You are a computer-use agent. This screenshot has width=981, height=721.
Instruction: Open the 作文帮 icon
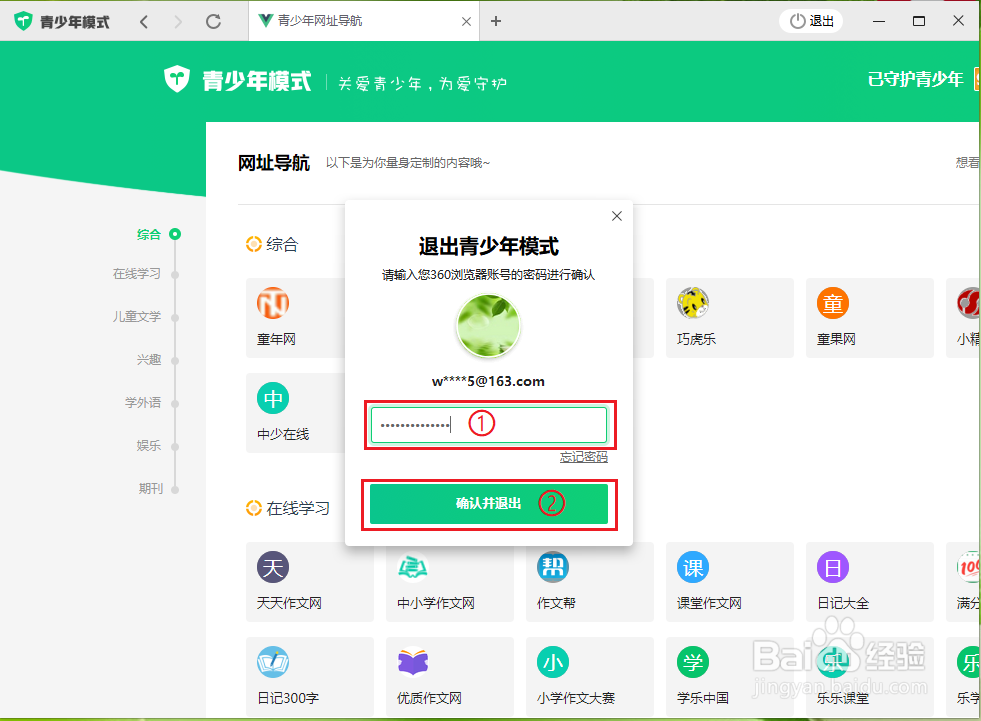(x=552, y=566)
